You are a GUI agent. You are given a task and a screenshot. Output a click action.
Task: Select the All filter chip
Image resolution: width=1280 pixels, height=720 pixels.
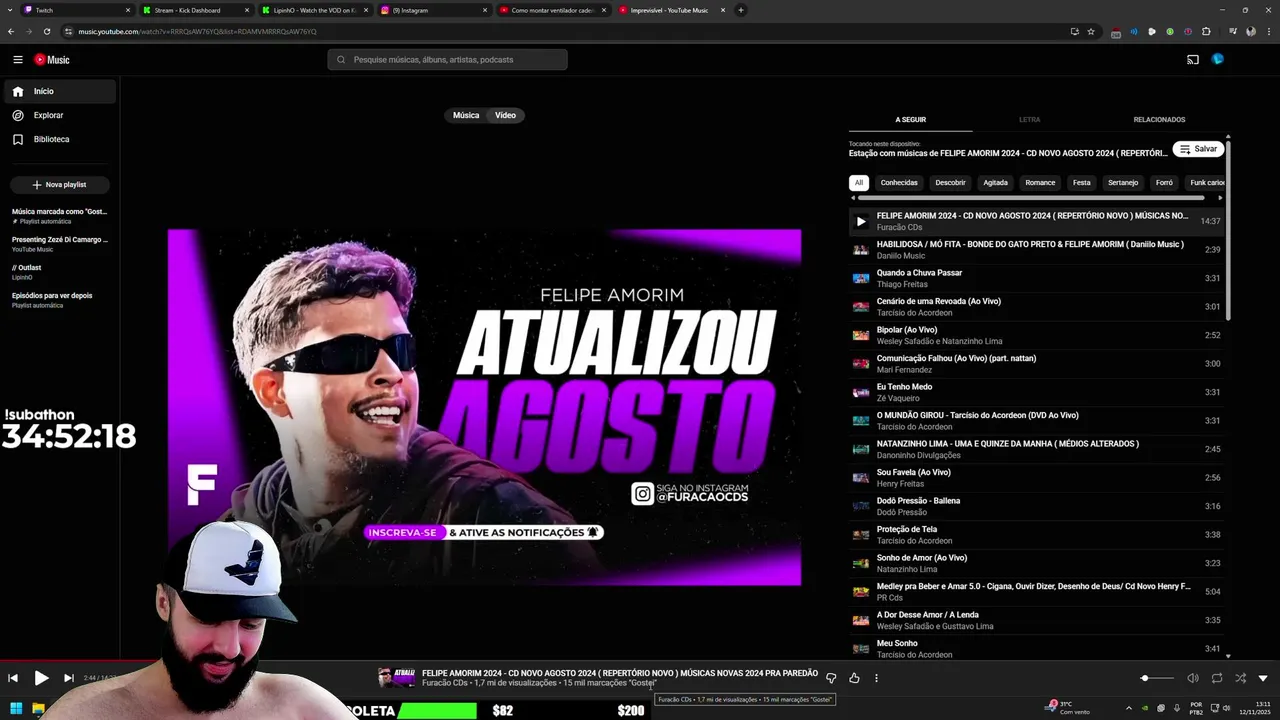click(x=859, y=183)
